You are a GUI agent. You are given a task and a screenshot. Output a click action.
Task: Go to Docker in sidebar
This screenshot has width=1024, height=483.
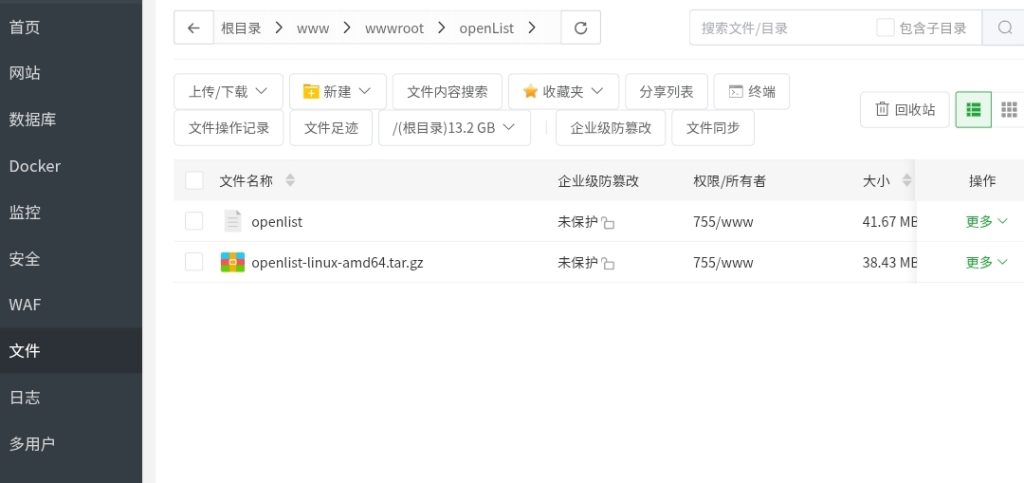click(35, 166)
